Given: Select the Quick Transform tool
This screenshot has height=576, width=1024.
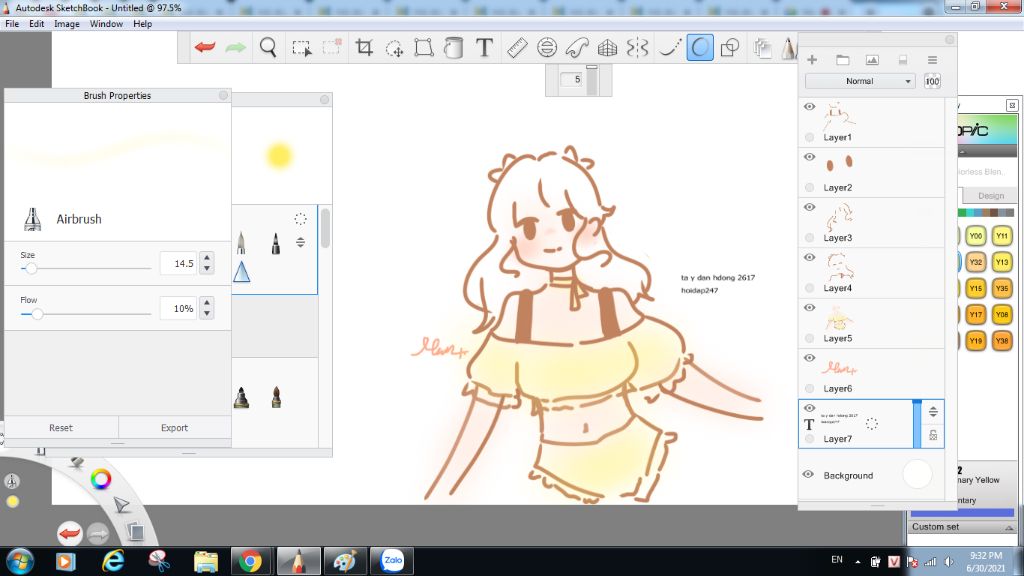Looking at the screenshot, I should tap(394, 48).
